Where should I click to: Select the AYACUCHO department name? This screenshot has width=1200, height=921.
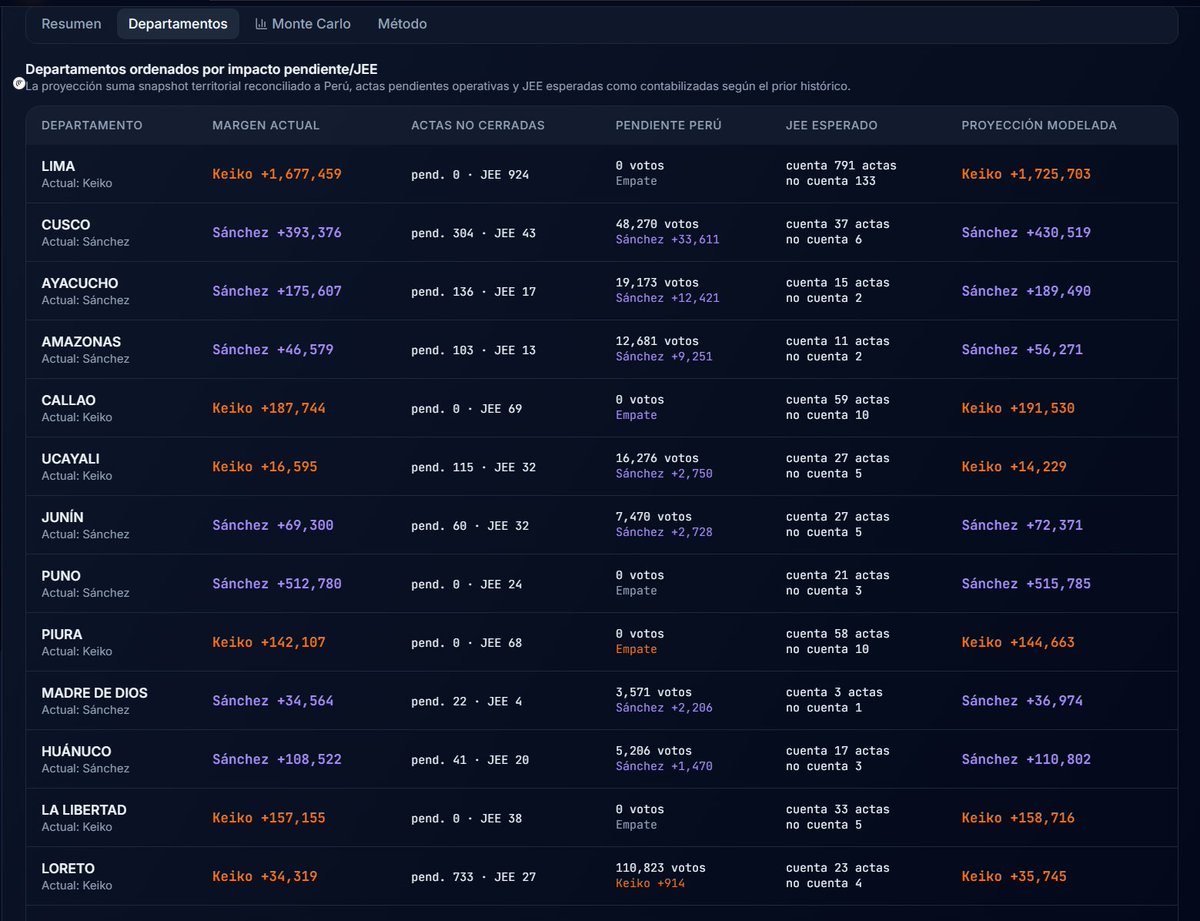tap(80, 283)
